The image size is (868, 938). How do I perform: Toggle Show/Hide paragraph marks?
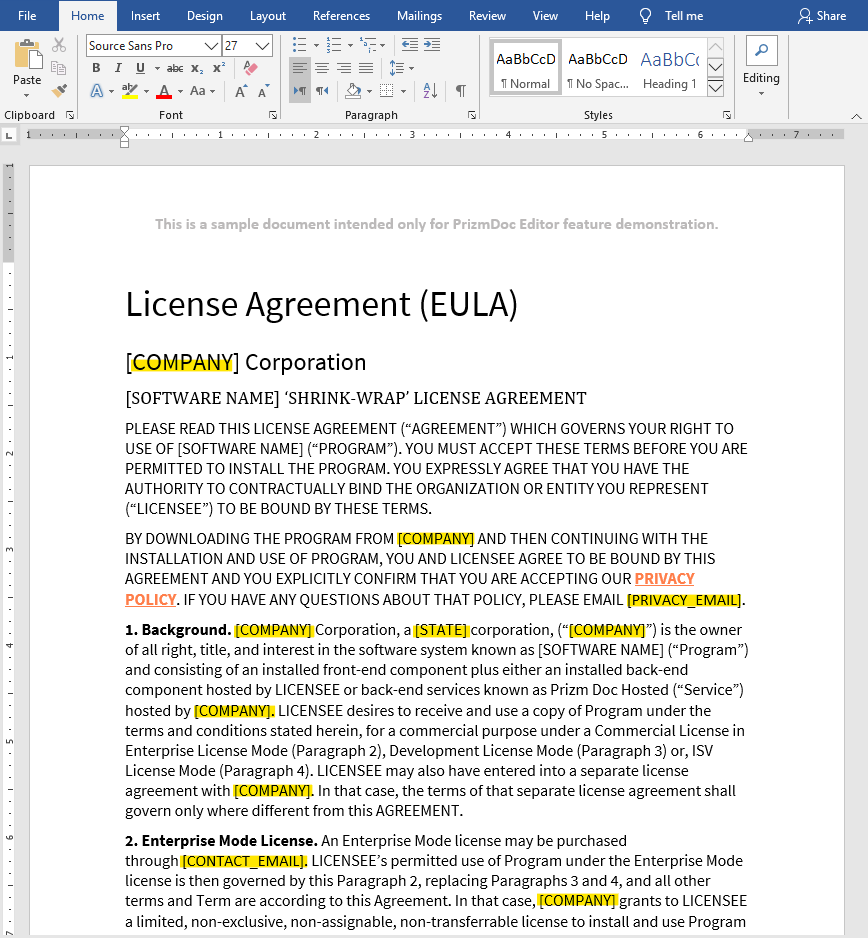pos(461,91)
